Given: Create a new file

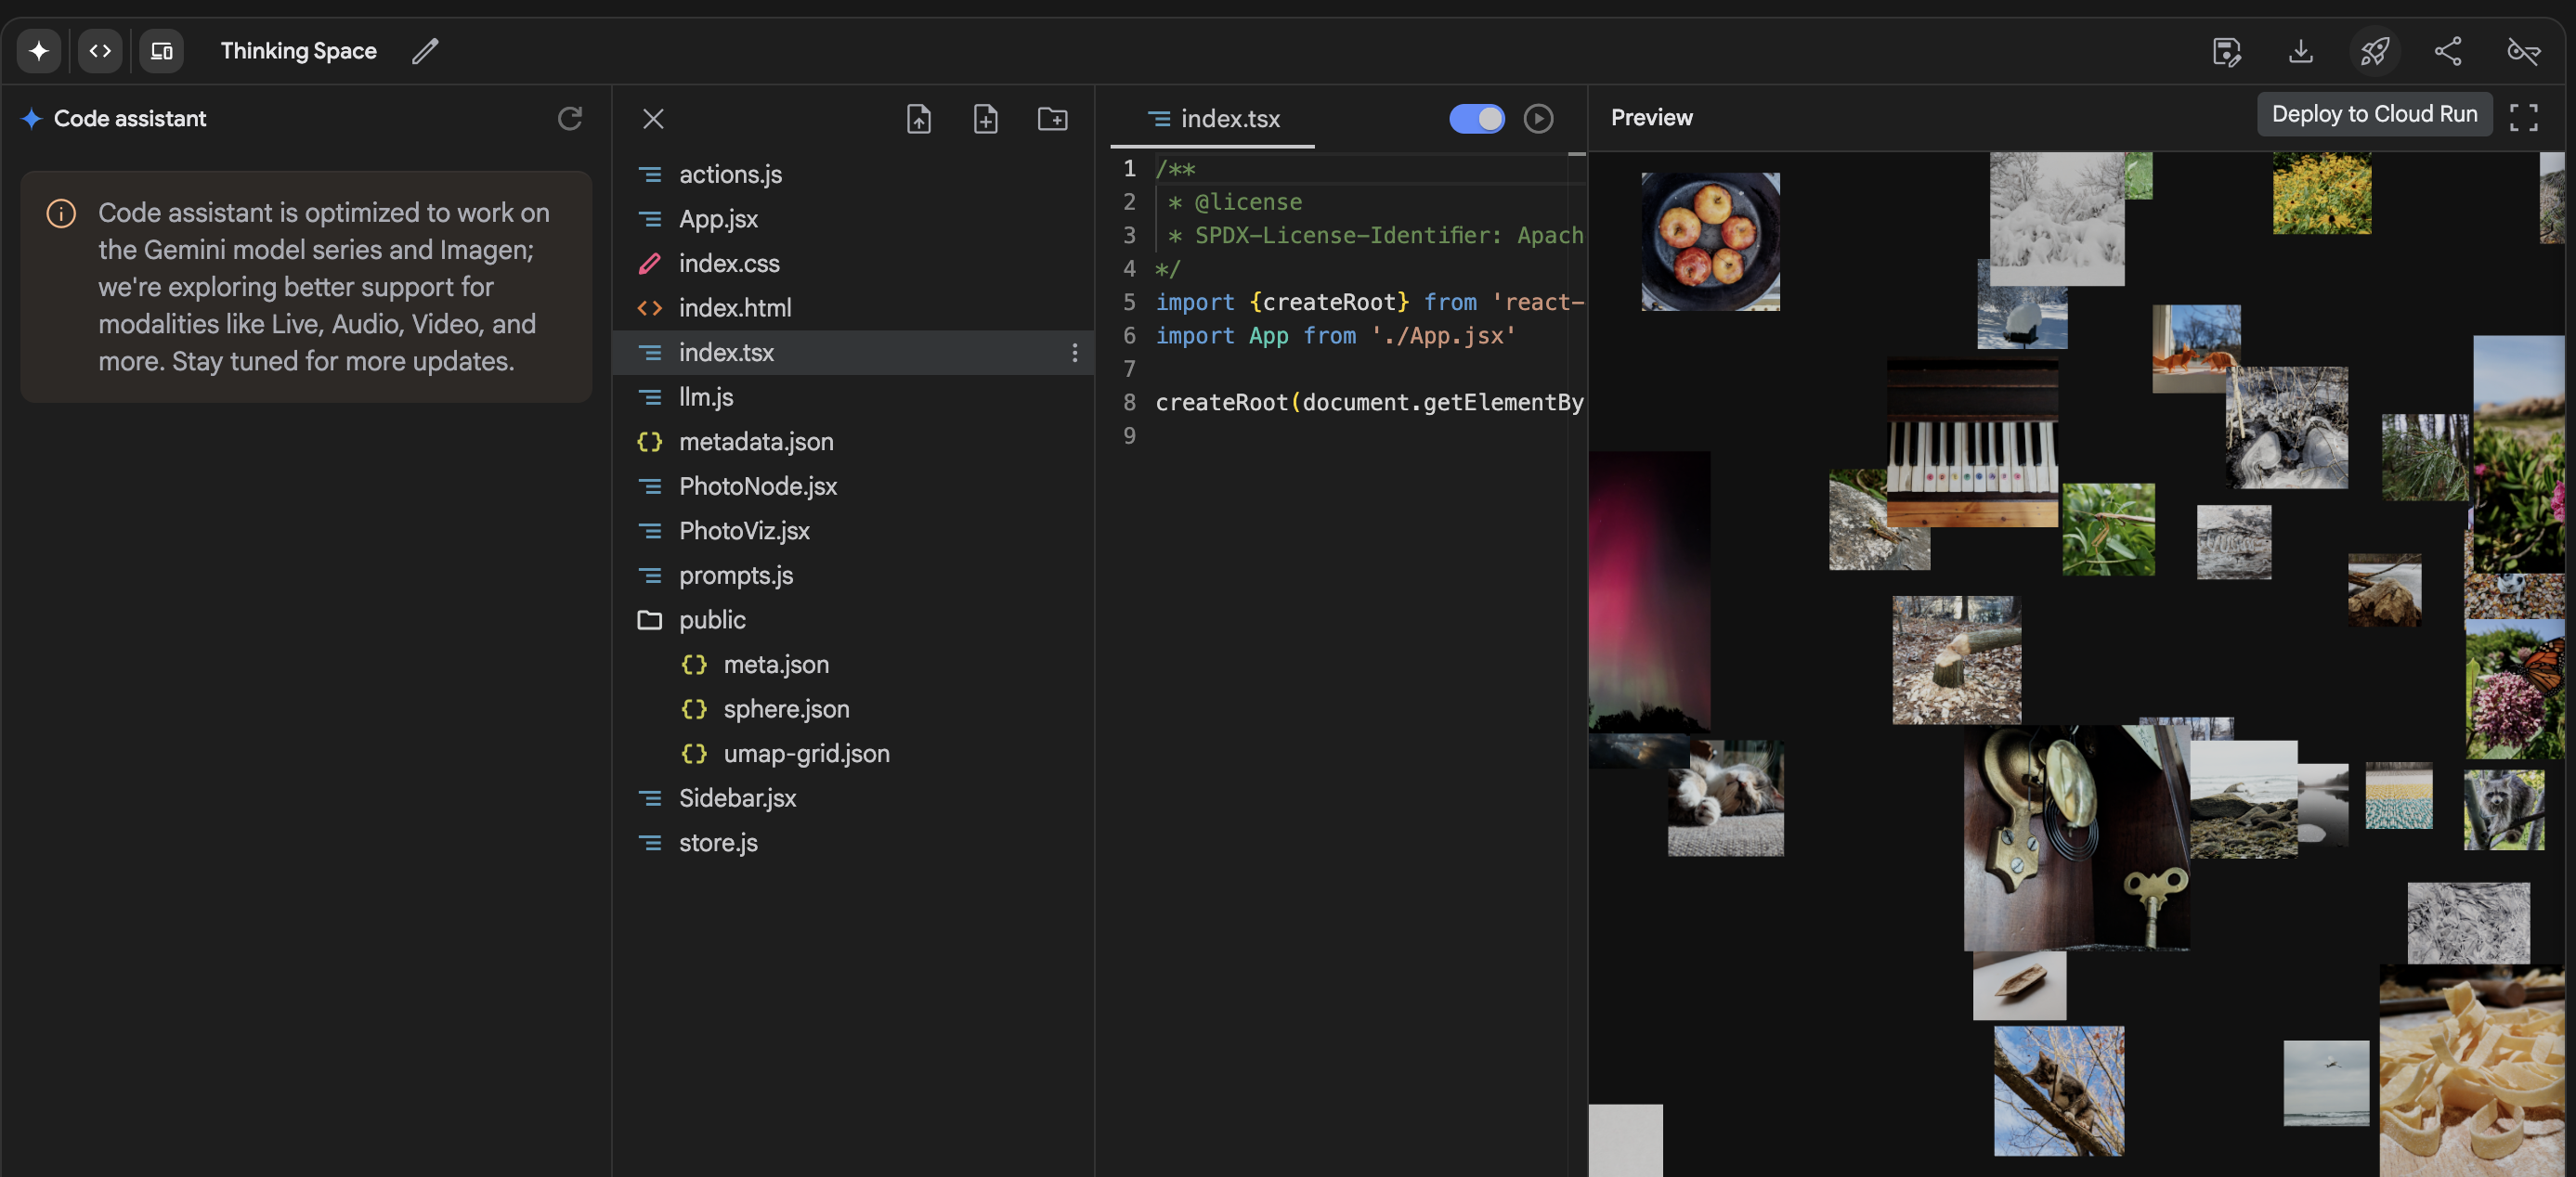Looking at the screenshot, I should click(985, 119).
